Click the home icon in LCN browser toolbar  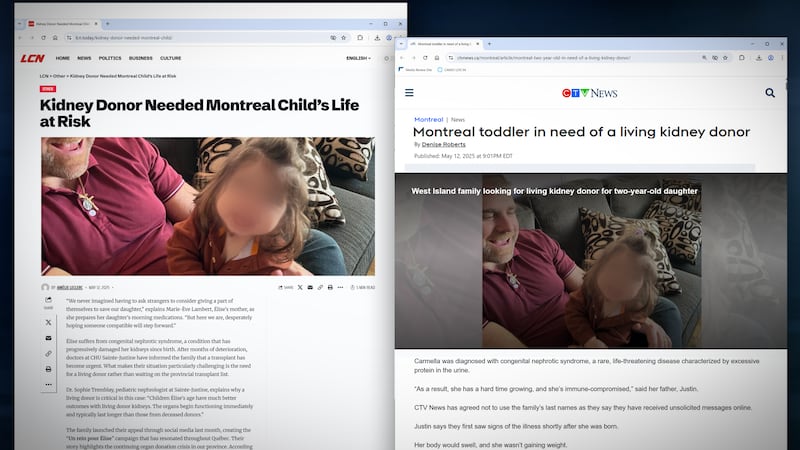tap(55, 37)
